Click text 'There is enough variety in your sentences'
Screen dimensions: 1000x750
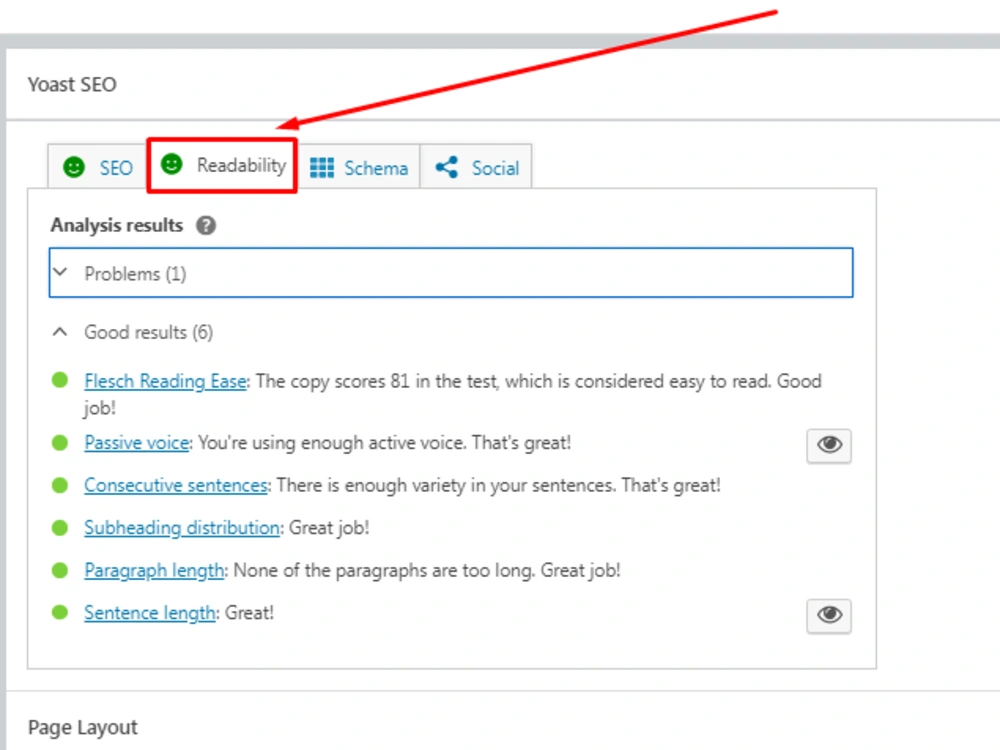446,485
